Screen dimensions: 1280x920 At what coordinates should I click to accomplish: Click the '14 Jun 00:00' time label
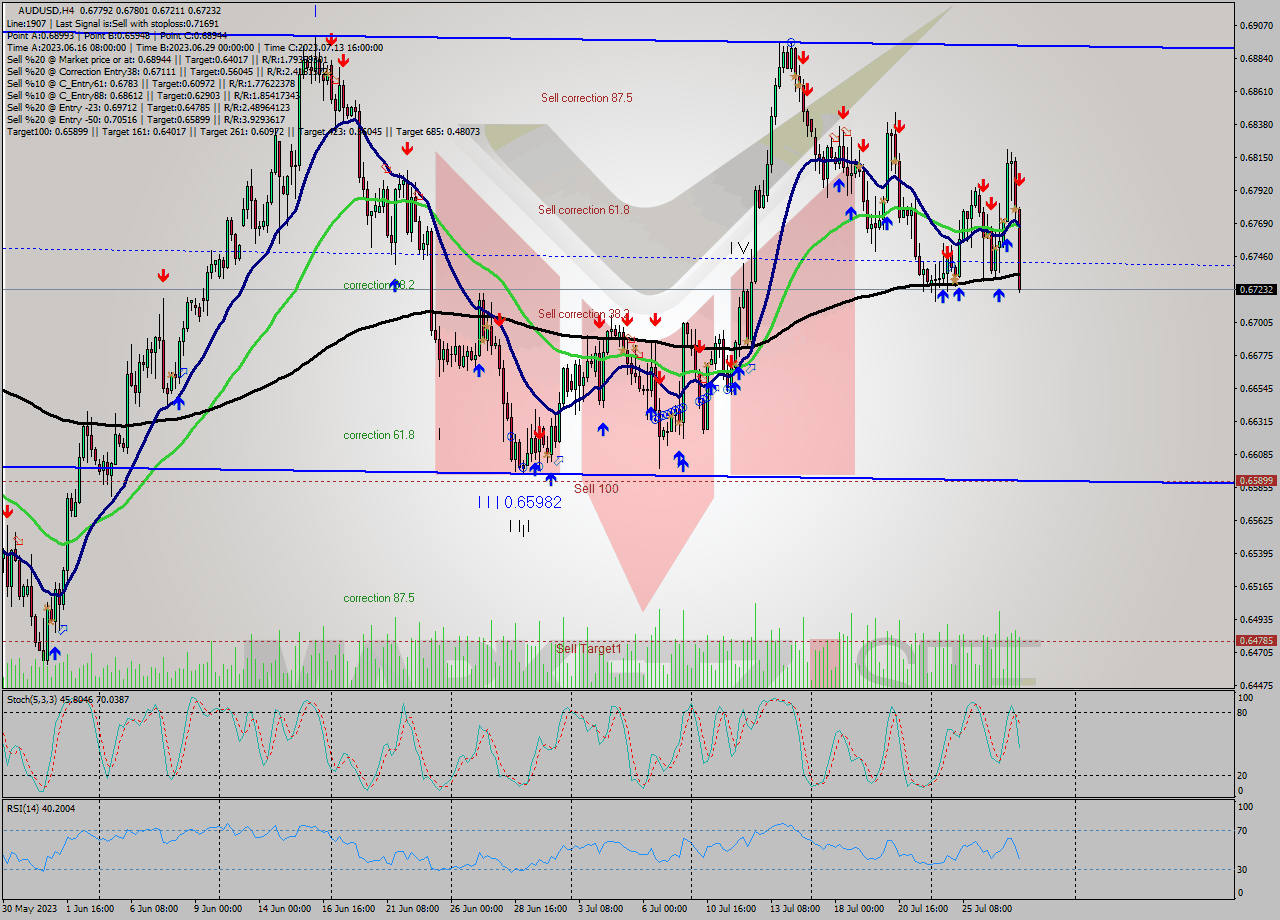283,909
